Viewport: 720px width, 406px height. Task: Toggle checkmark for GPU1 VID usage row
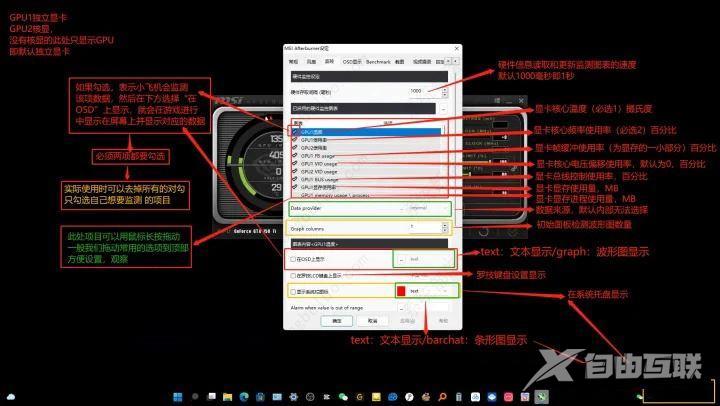[x=295, y=164]
